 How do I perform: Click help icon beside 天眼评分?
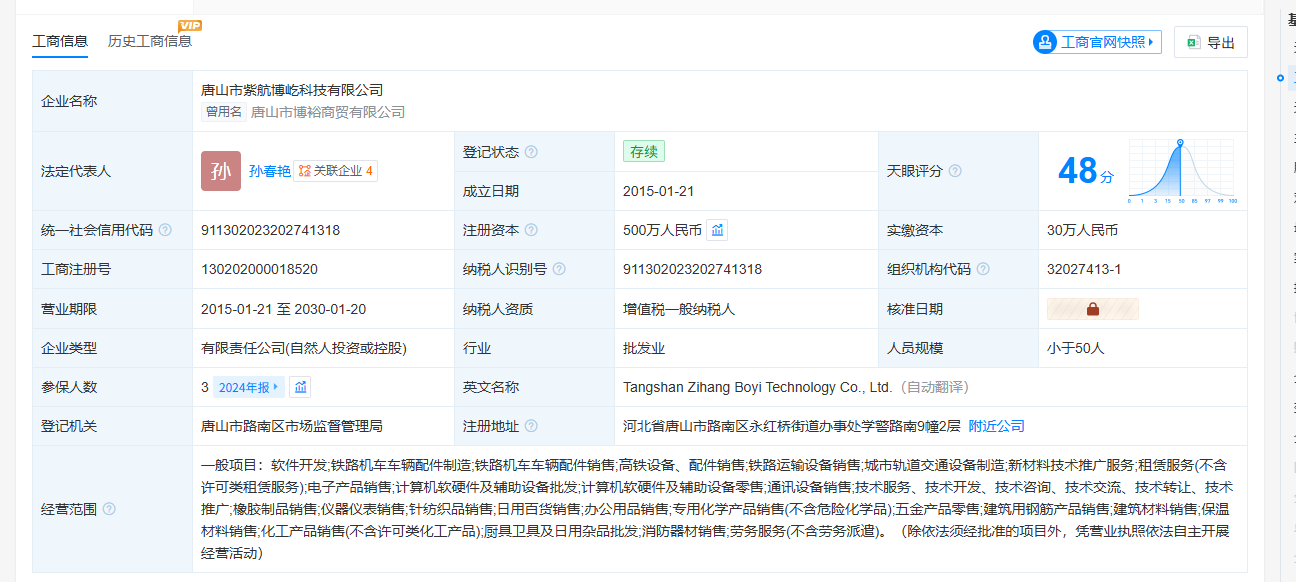[x=955, y=171]
